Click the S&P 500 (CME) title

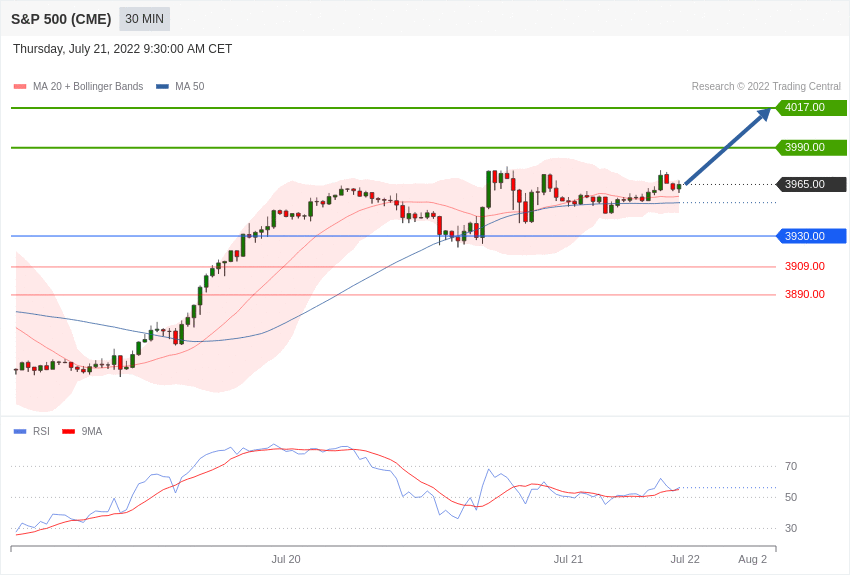coord(61,19)
